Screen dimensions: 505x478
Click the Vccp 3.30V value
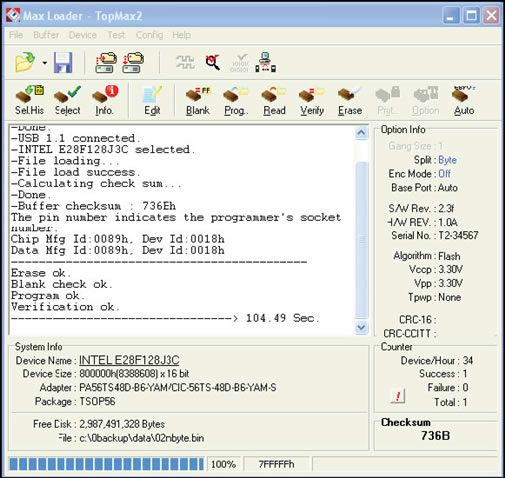pyautogui.click(x=450, y=269)
